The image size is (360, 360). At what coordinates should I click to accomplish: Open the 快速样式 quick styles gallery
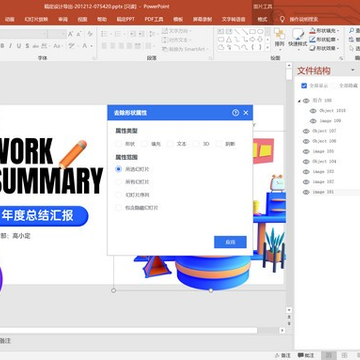coord(298,38)
